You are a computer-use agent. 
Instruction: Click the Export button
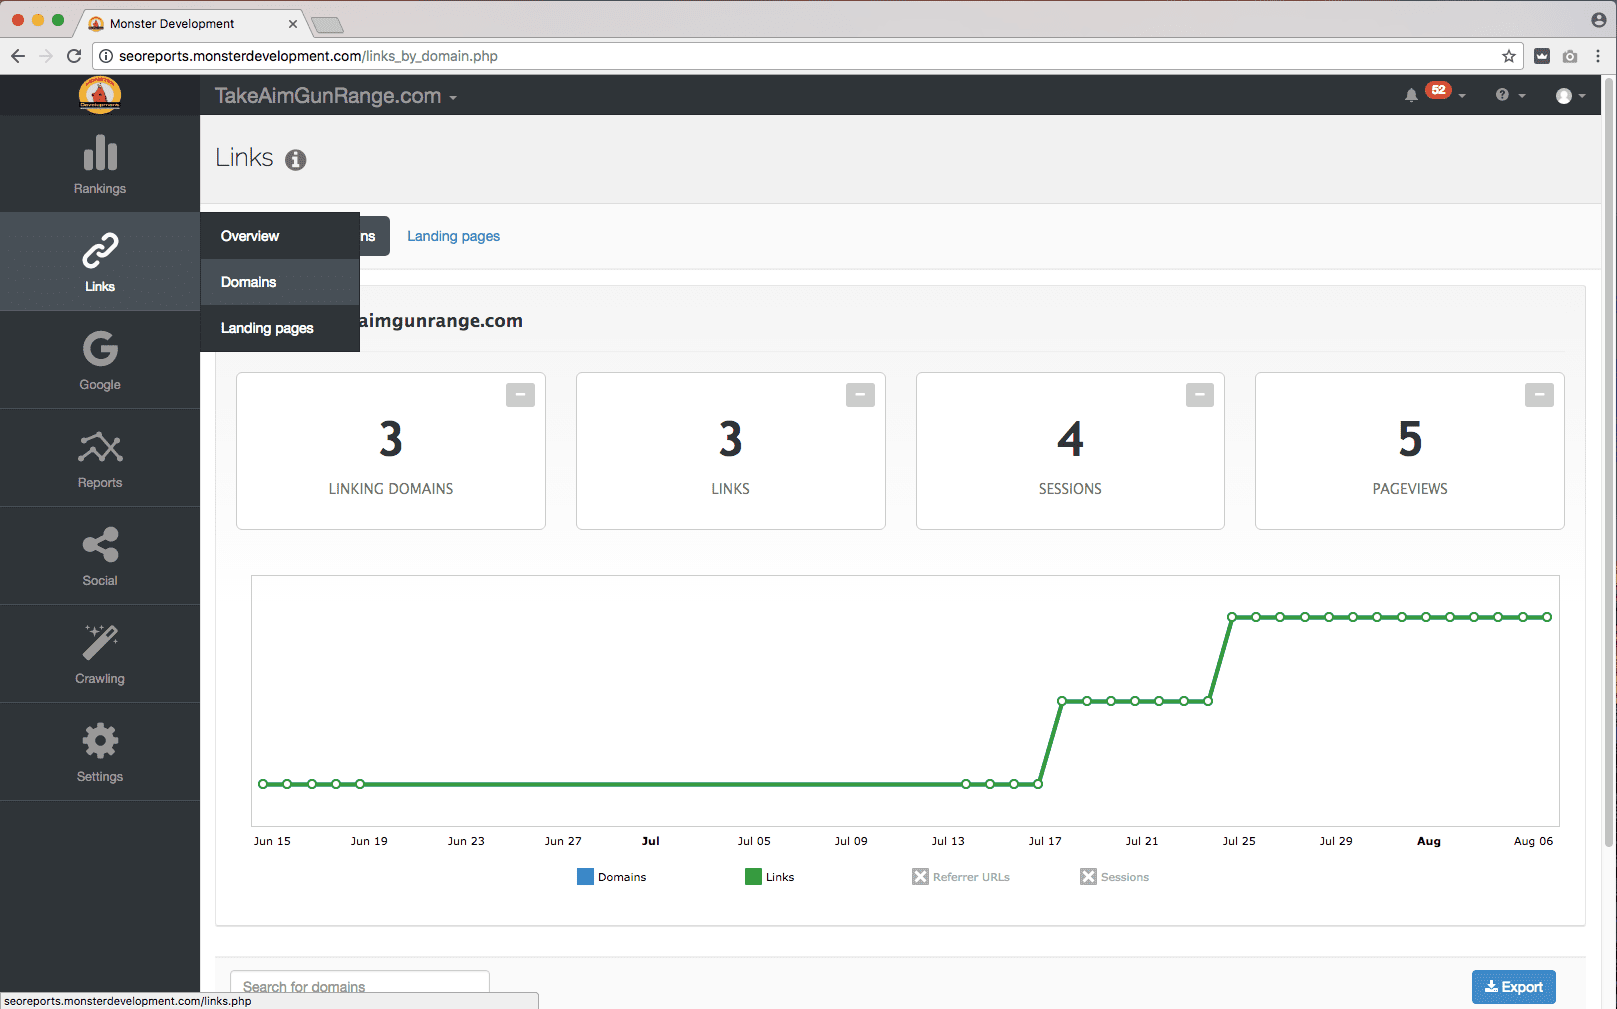pos(1513,987)
